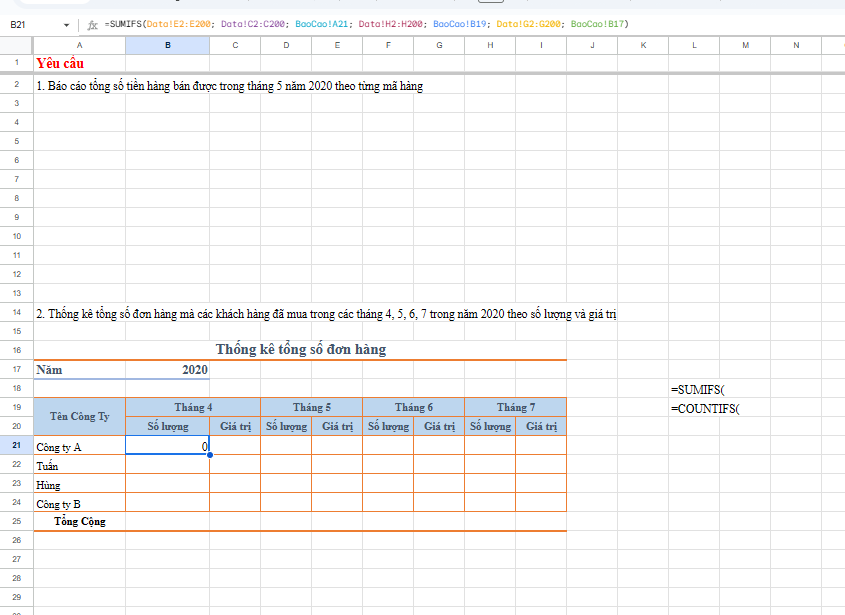Select row 14 header
The height and width of the screenshot is (615, 845).
pos(17,312)
